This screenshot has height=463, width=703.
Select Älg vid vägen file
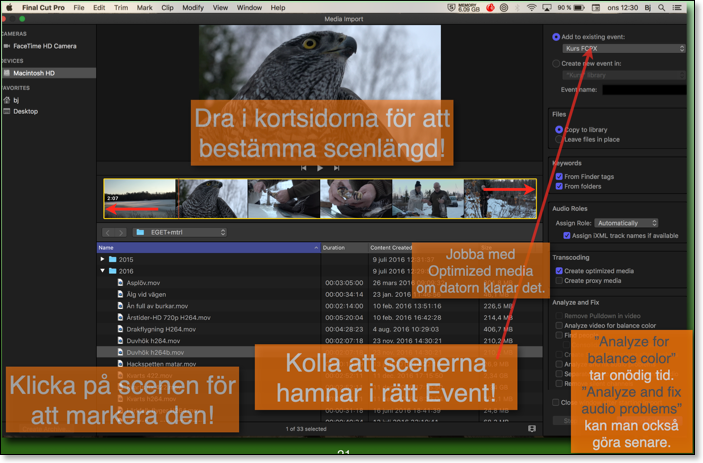tap(146, 294)
